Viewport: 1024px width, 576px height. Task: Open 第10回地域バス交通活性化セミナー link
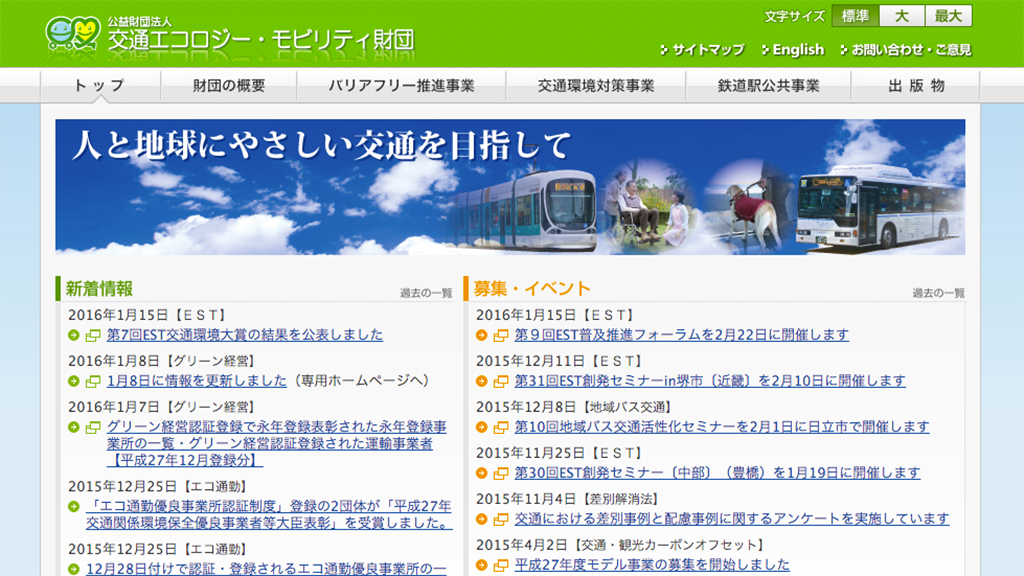722,427
